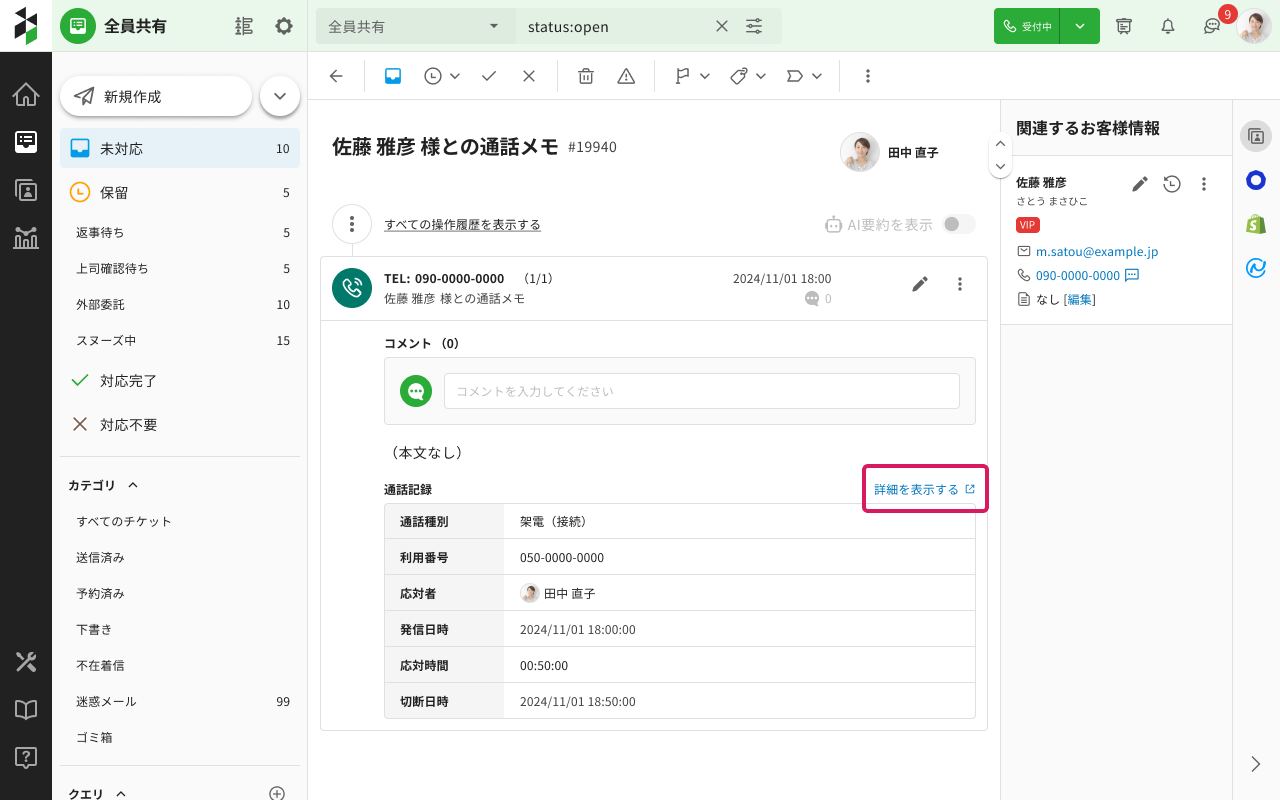
Task: Open blue circle integration icon
Action: pyautogui.click(x=1256, y=180)
